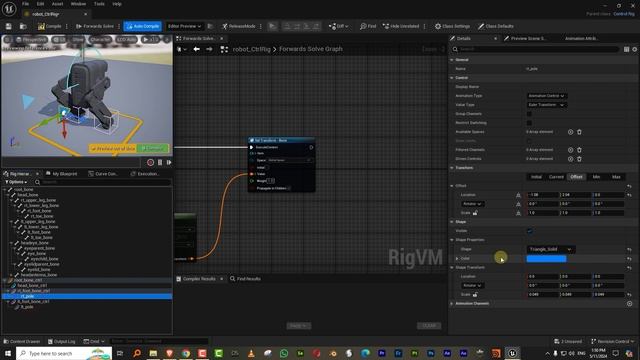
Task: Toggle Hide Unrelated nodes
Action: pos(401,26)
